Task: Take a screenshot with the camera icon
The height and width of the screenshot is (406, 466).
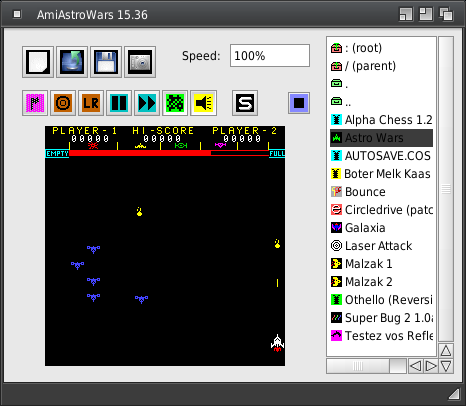Action: tap(140, 62)
